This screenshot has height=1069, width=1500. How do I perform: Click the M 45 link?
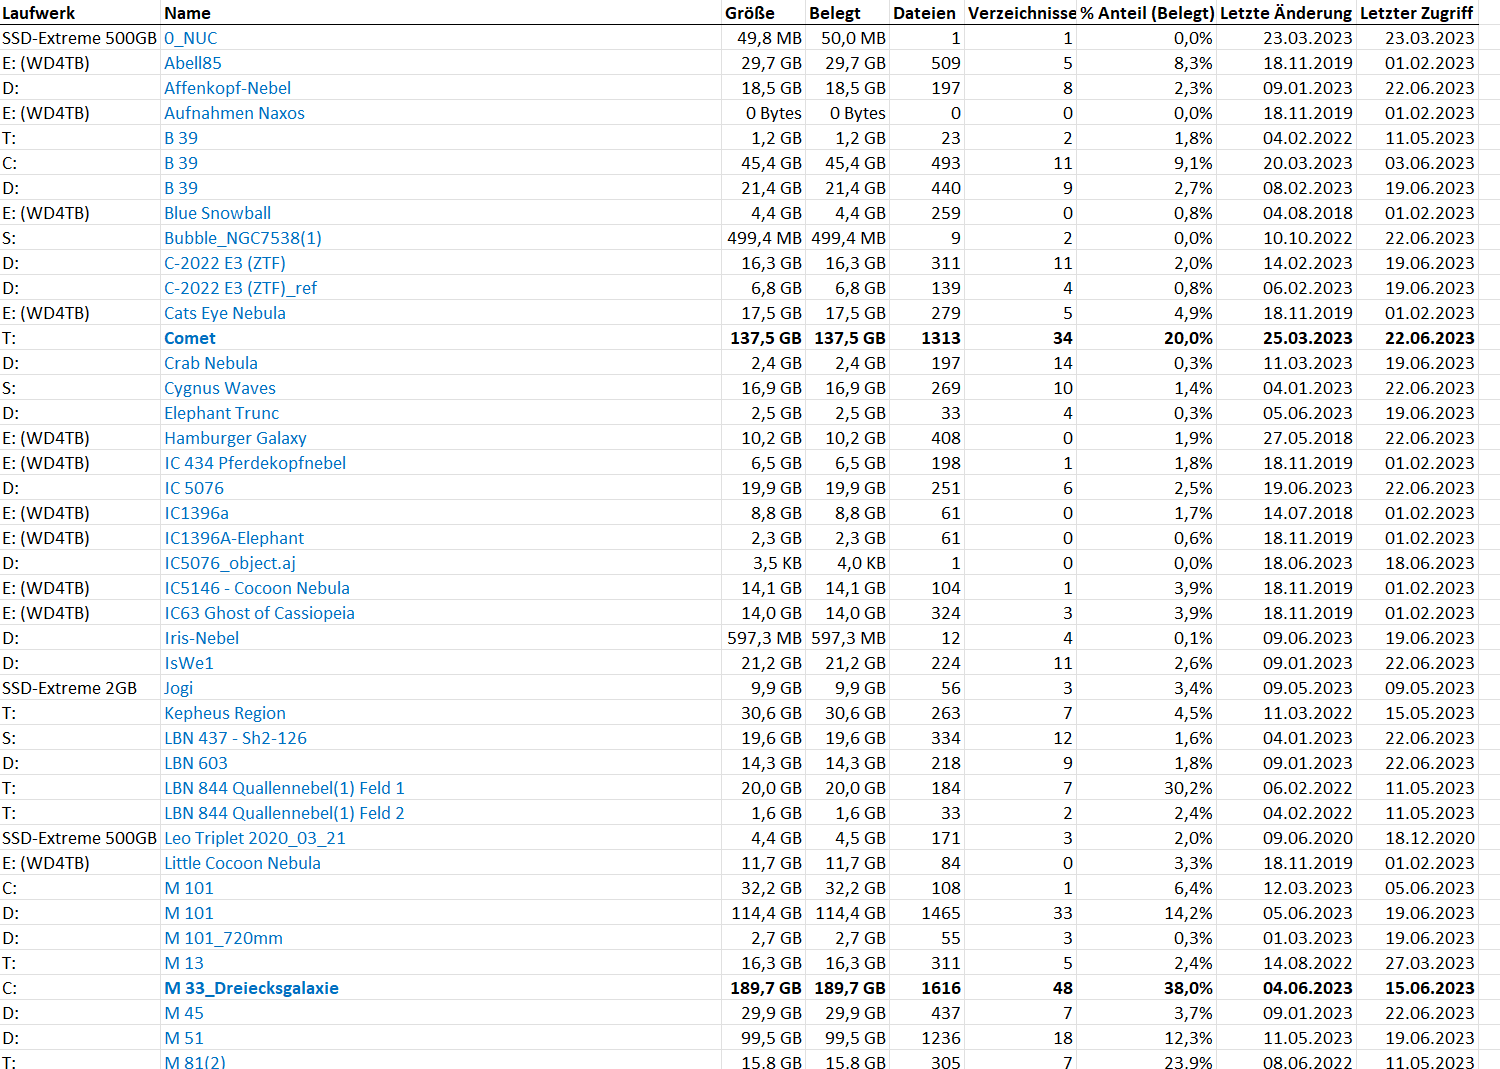tap(184, 1013)
